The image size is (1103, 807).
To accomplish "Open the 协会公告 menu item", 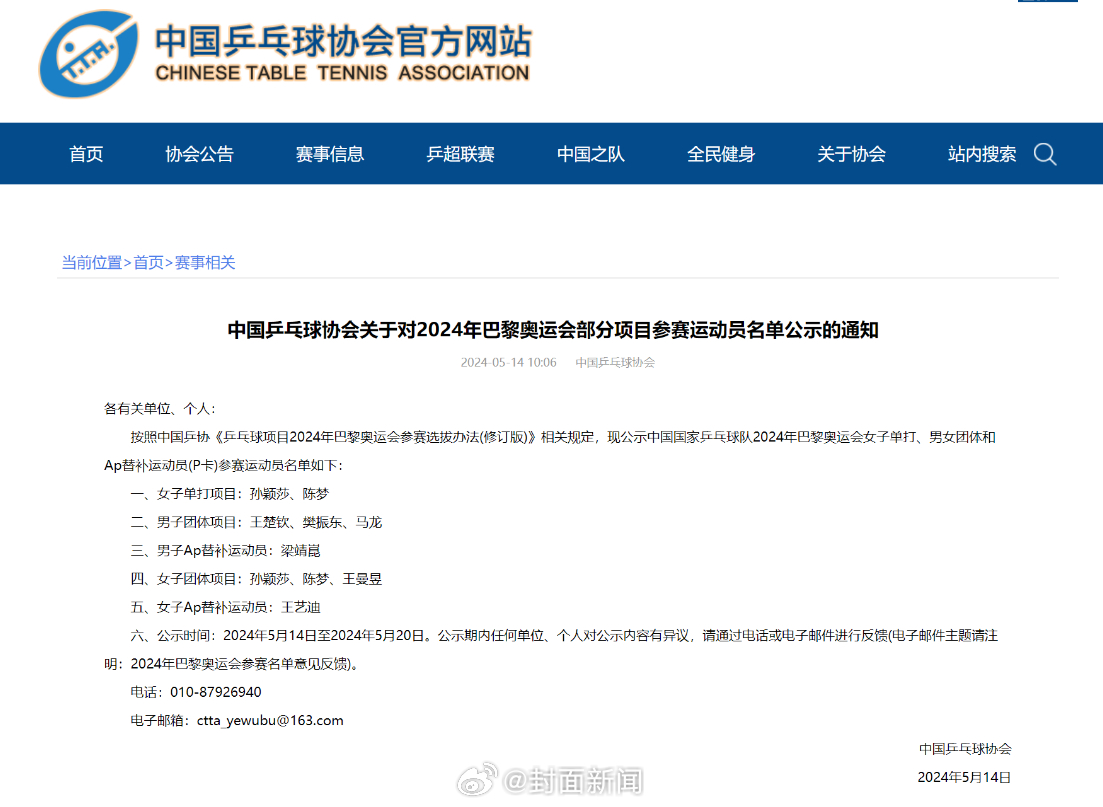I will coord(200,154).
